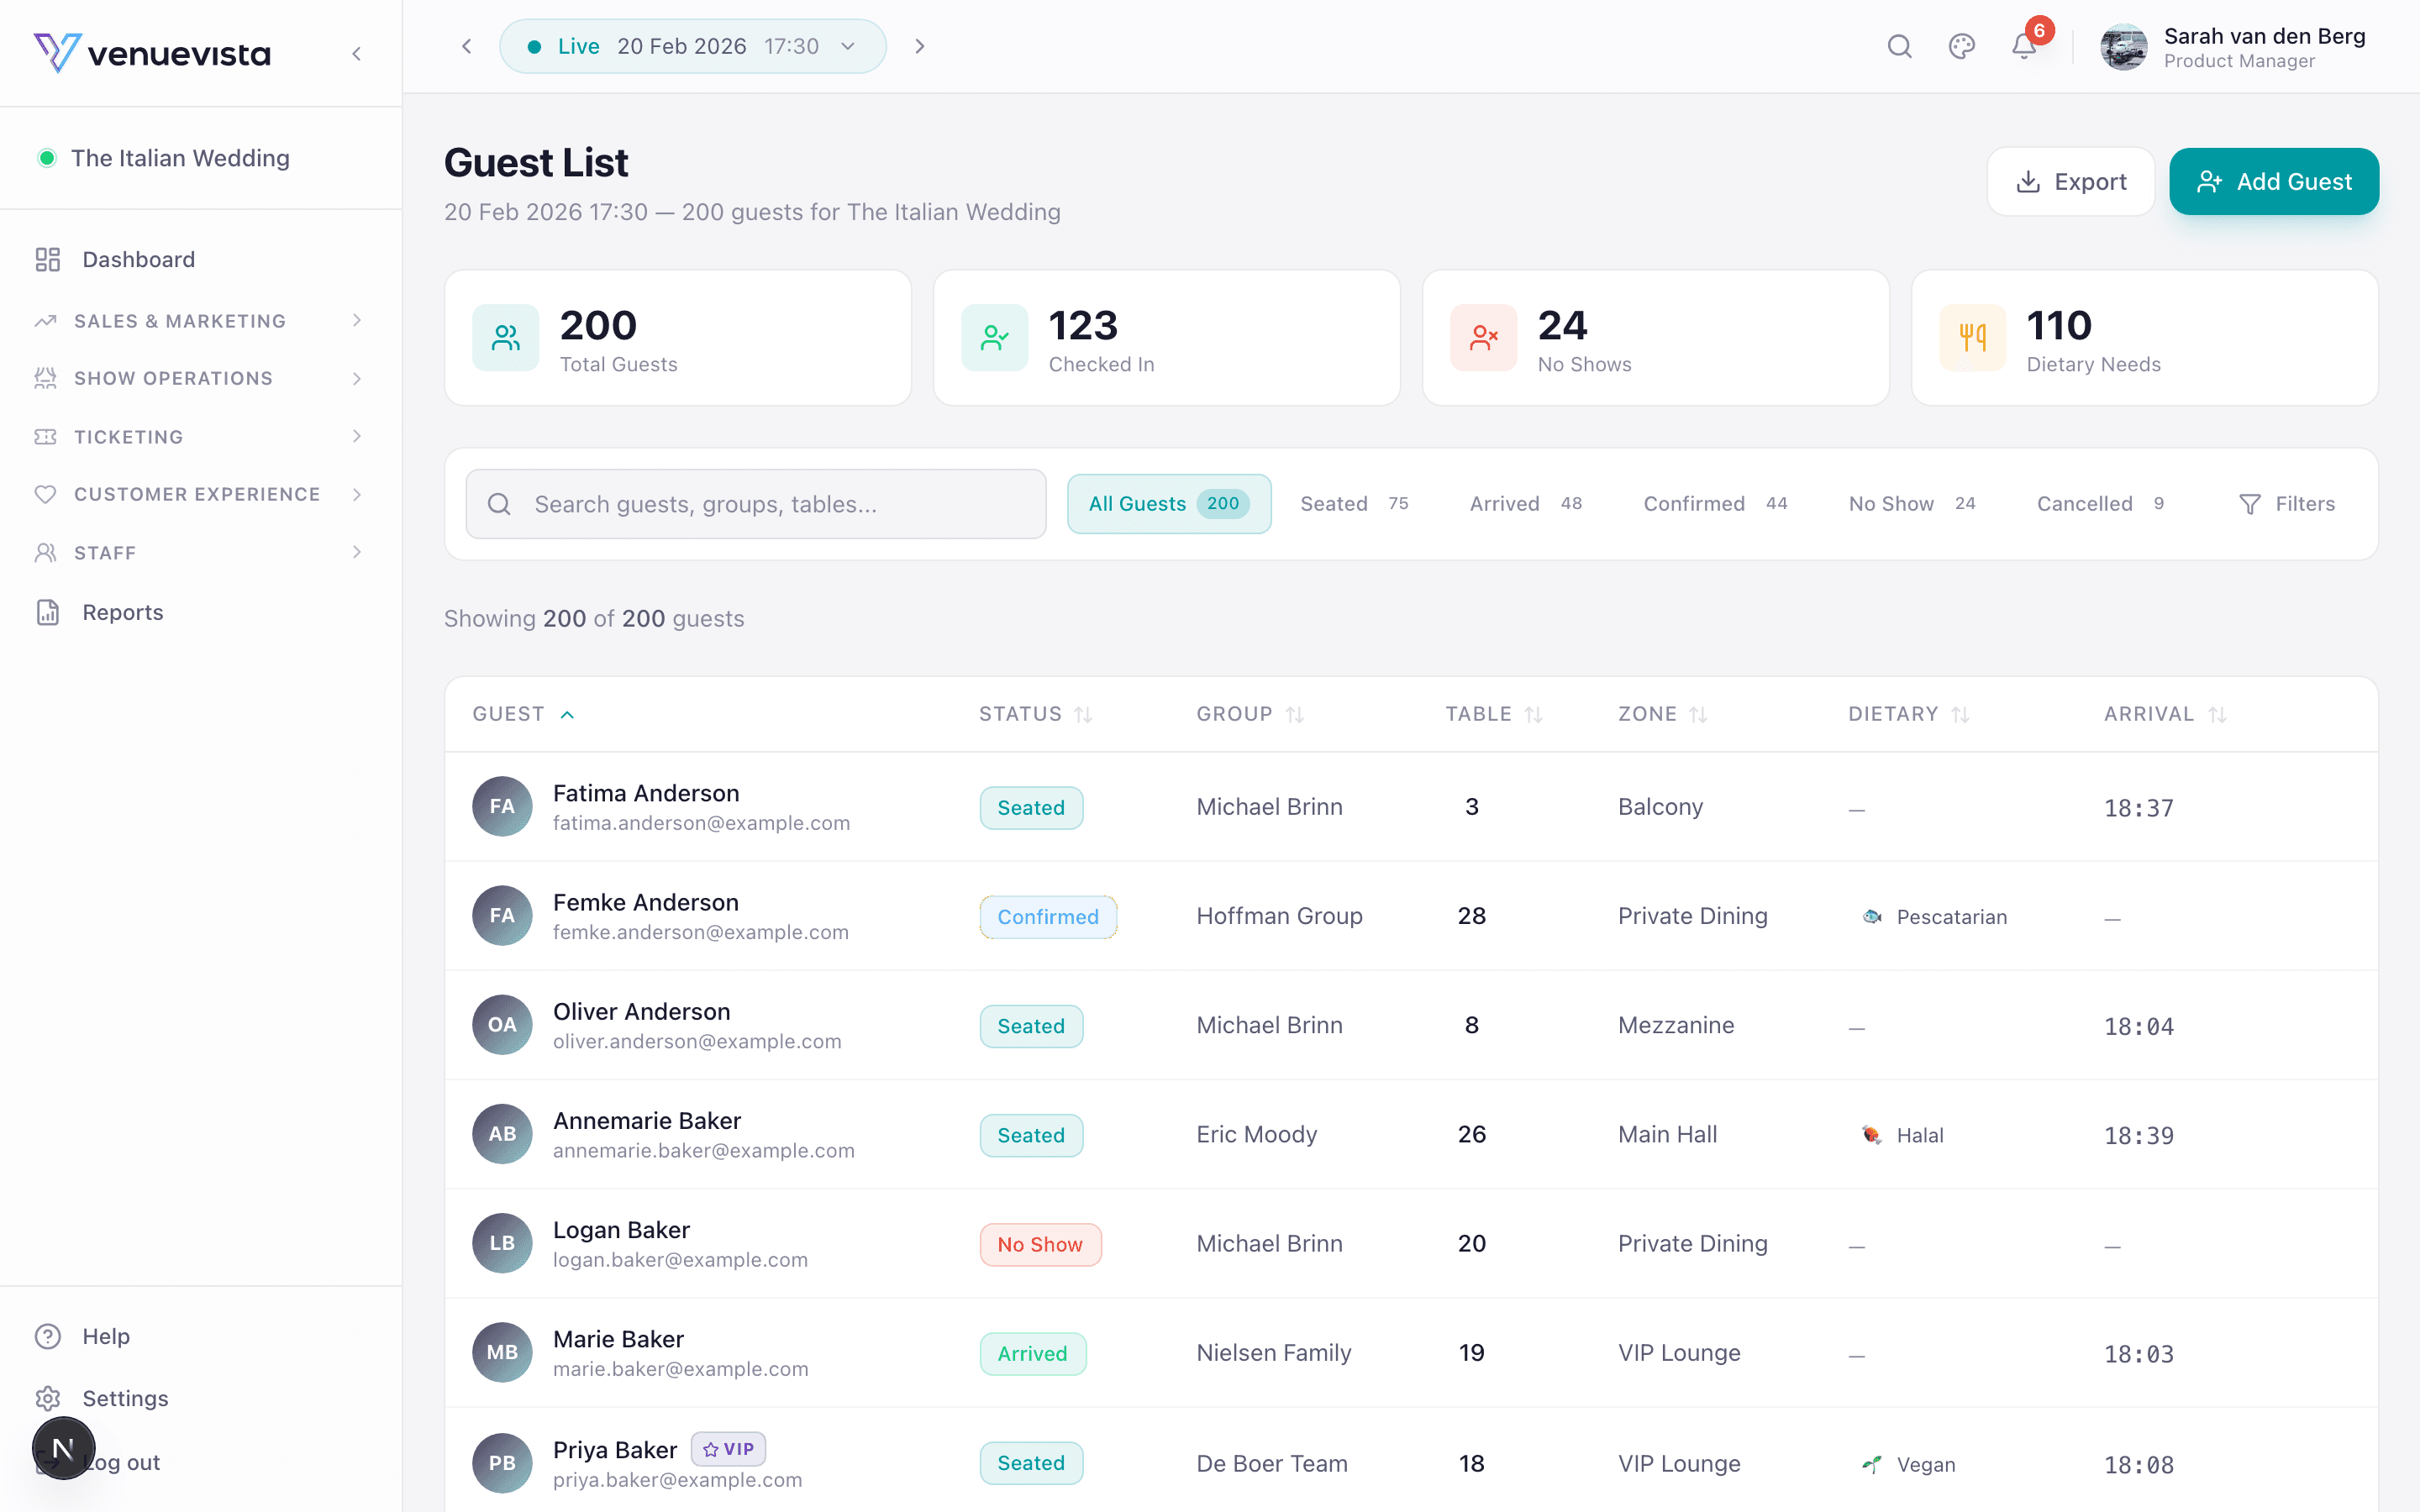Image resolution: width=2420 pixels, height=1512 pixels.
Task: Export the guest list
Action: [2070, 181]
